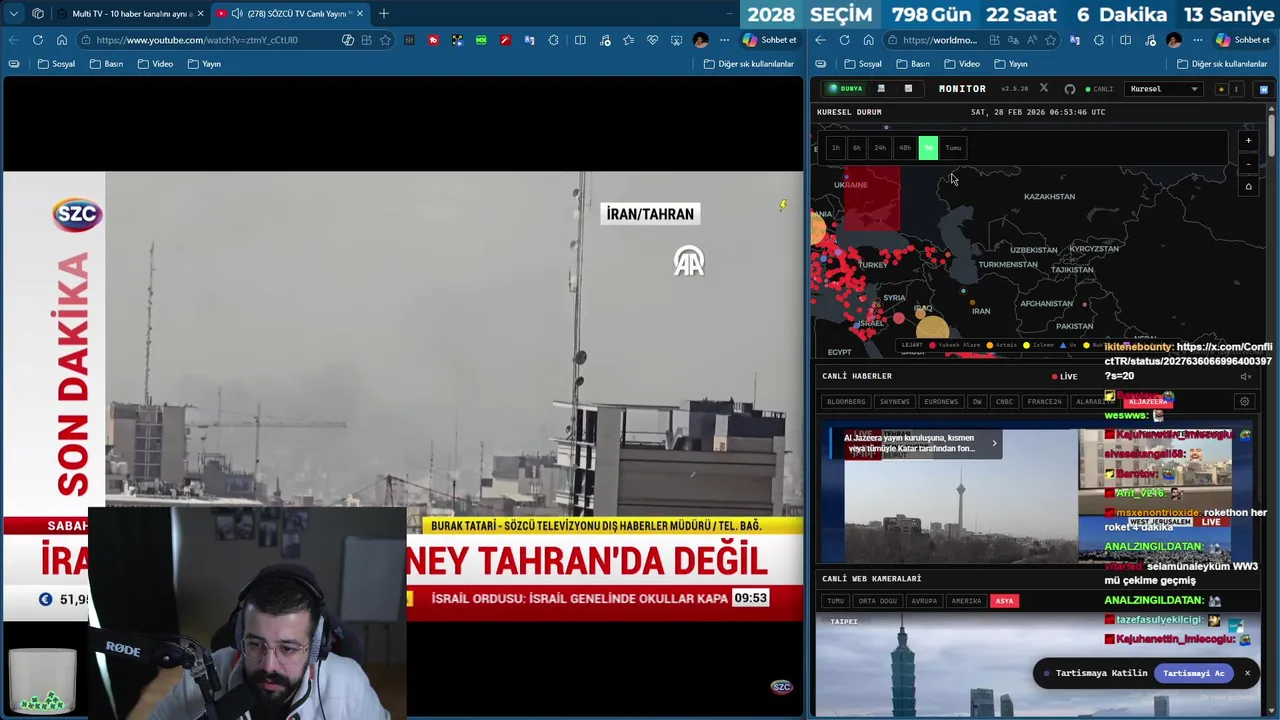The width and height of the screenshot is (1280, 720).
Task: Select the DW news channel tab
Action: click(977, 402)
